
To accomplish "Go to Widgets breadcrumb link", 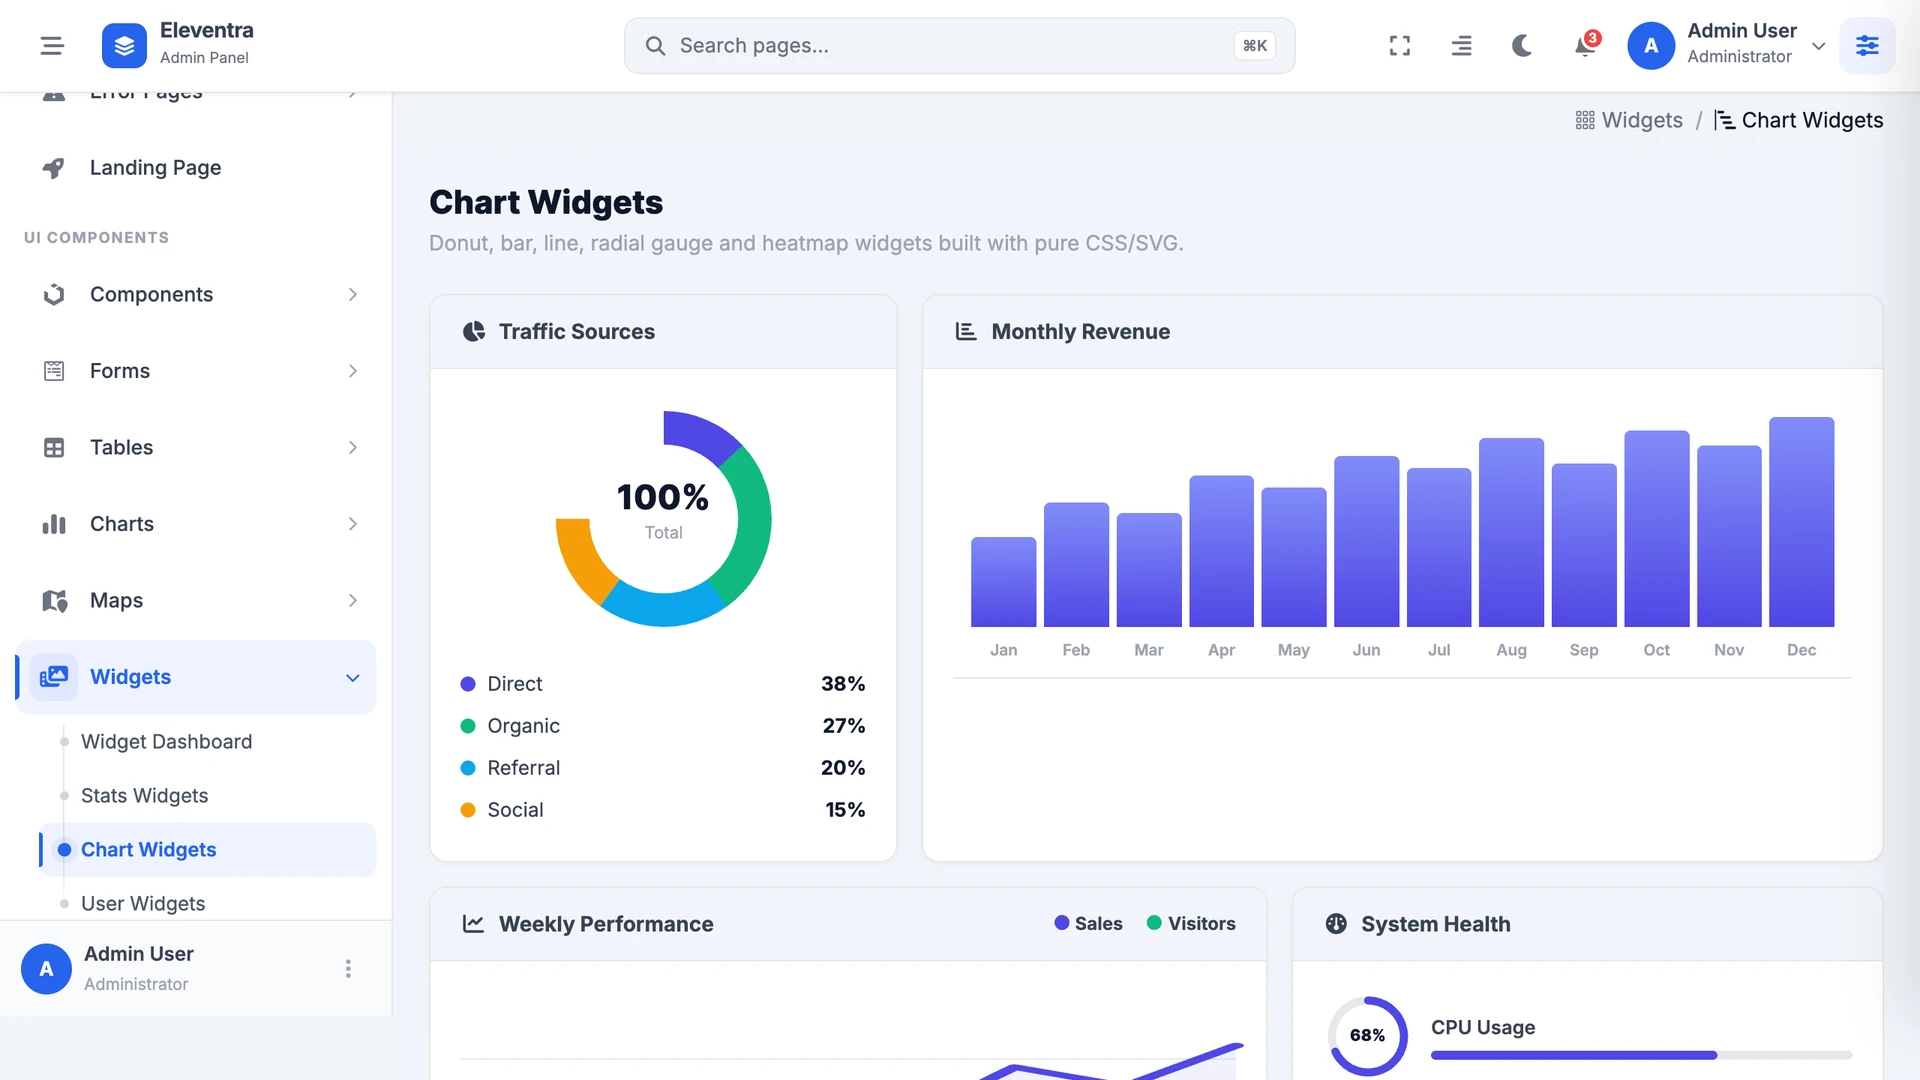I will pos(1629,120).
